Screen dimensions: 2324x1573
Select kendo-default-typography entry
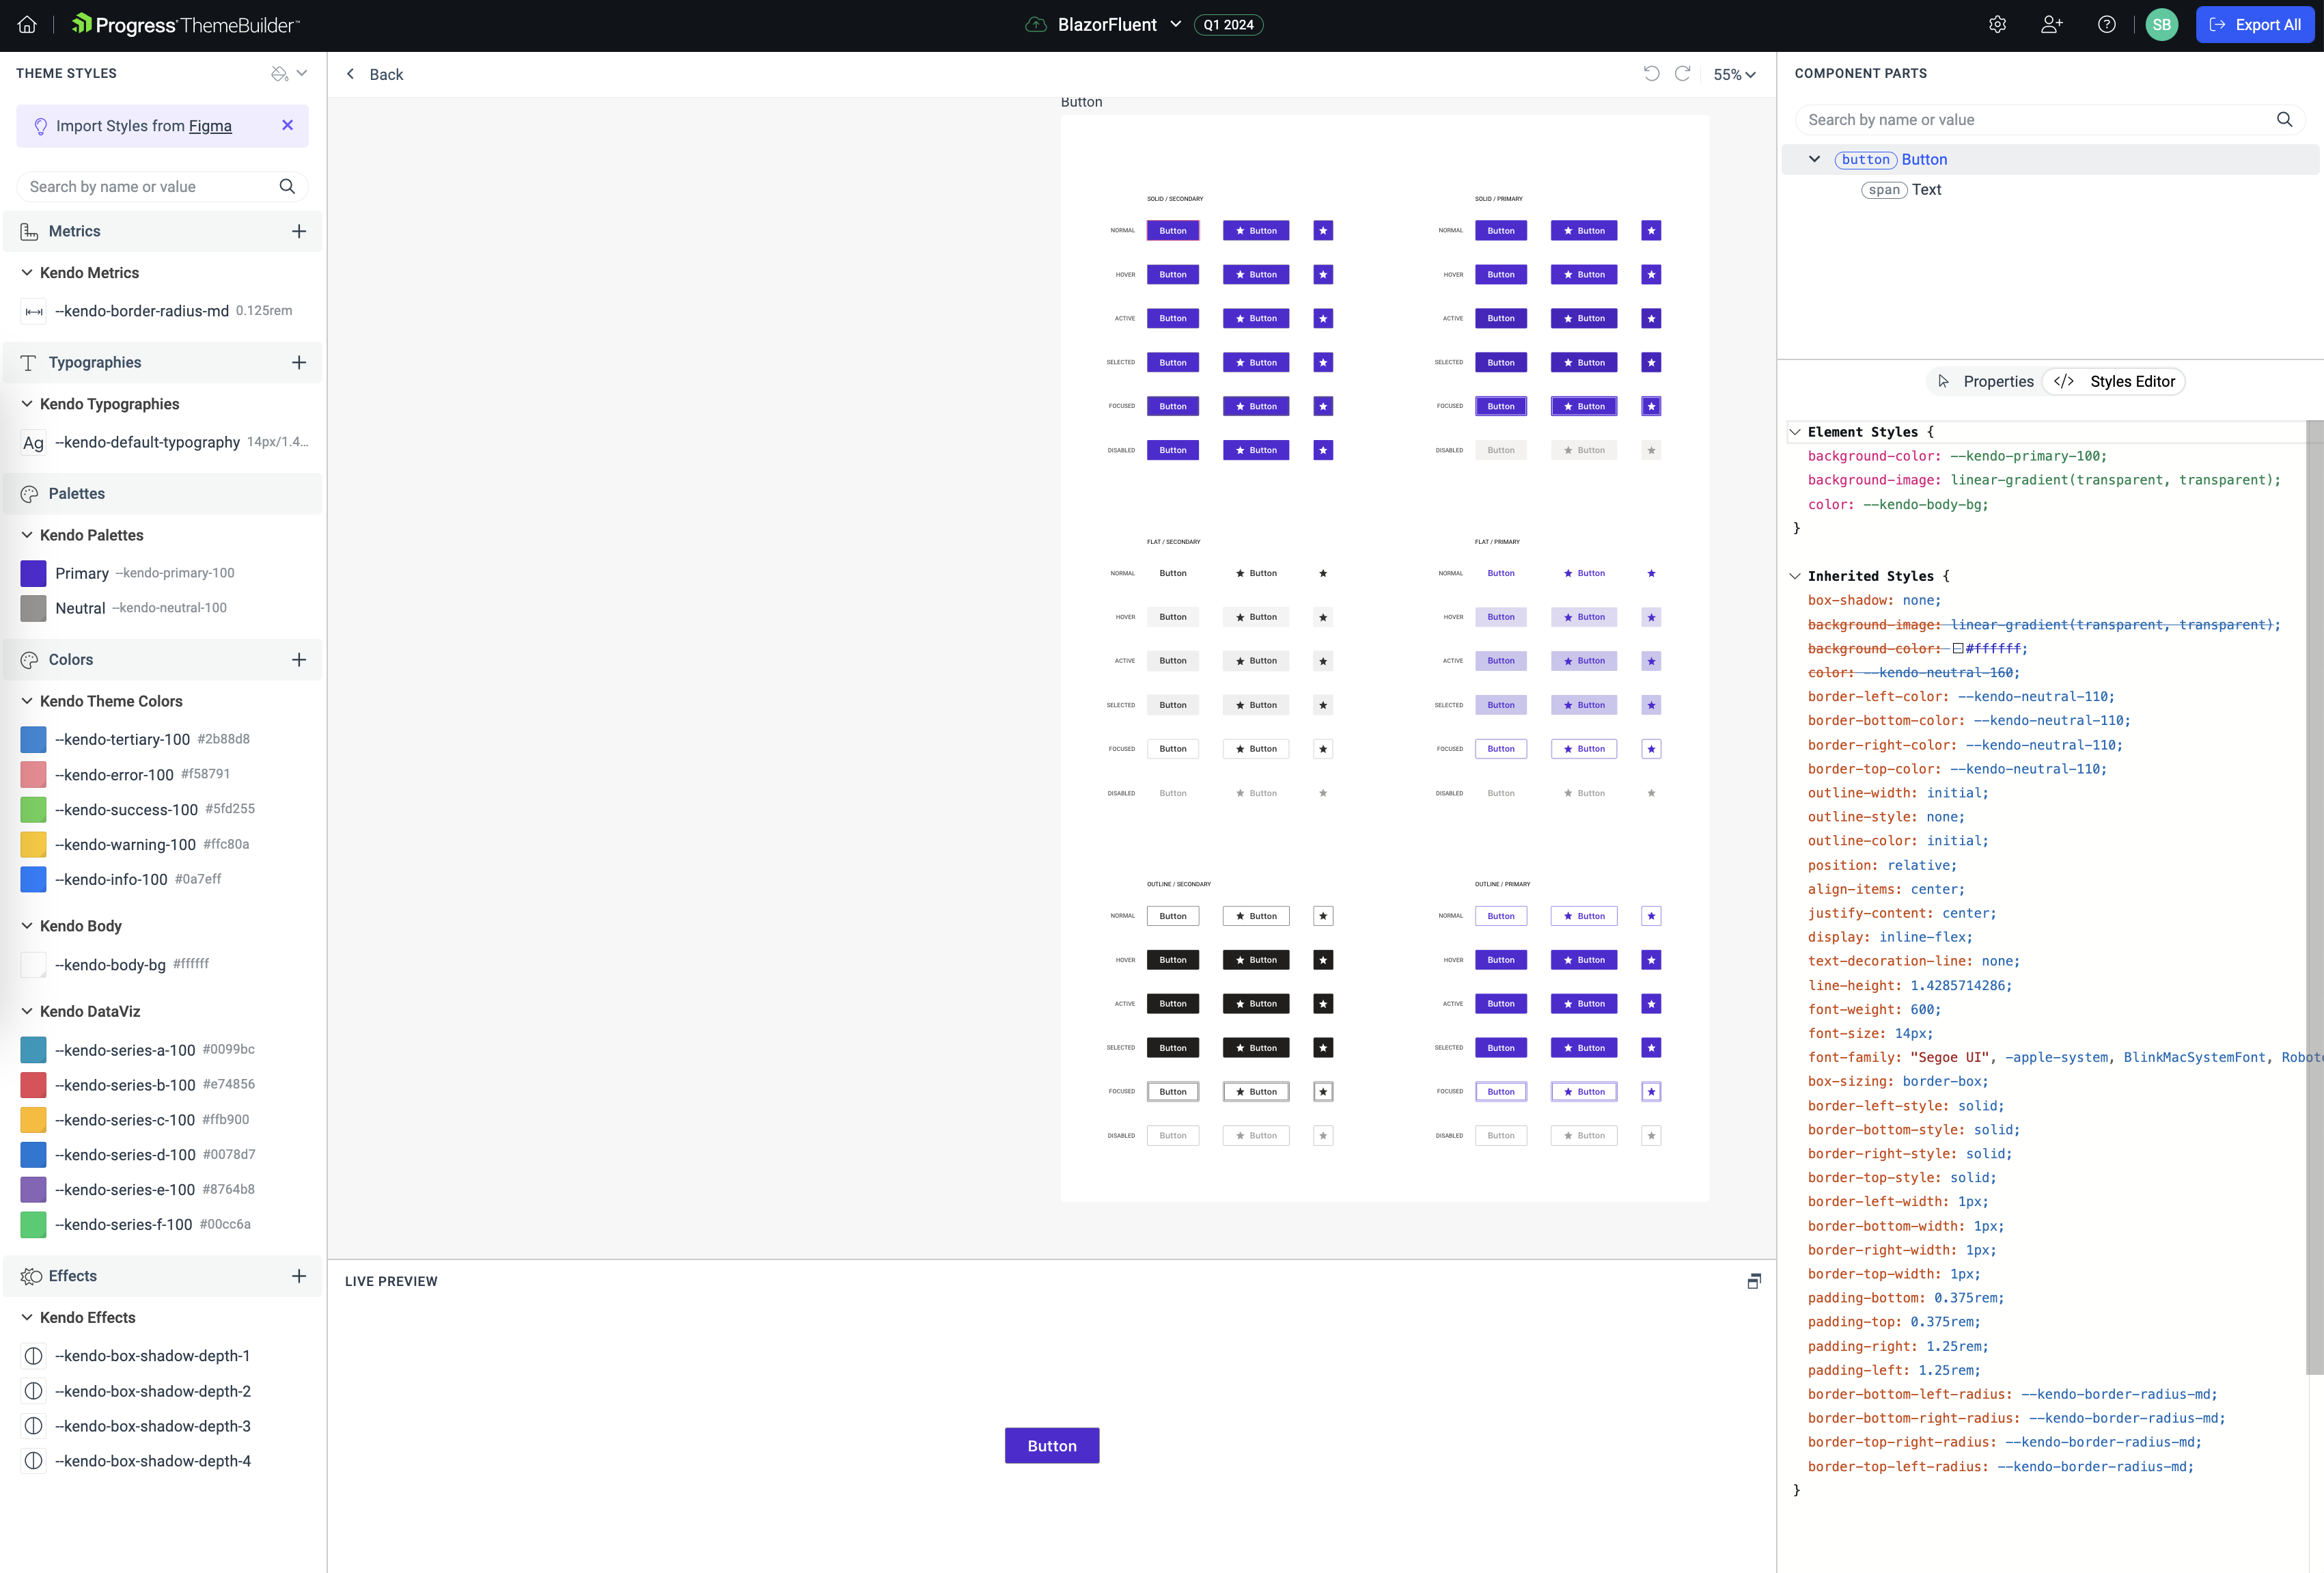tap(163, 442)
